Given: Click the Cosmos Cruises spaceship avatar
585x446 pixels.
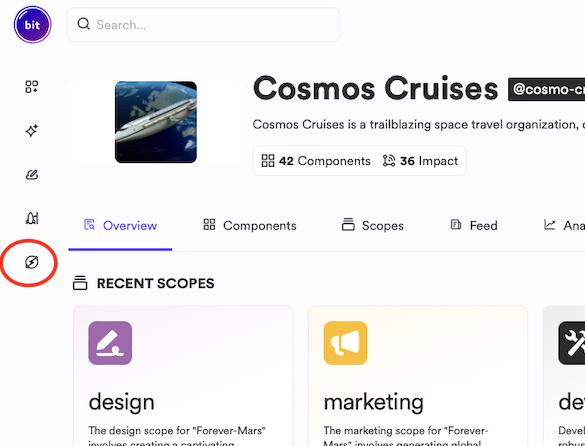Looking at the screenshot, I should point(156,122).
